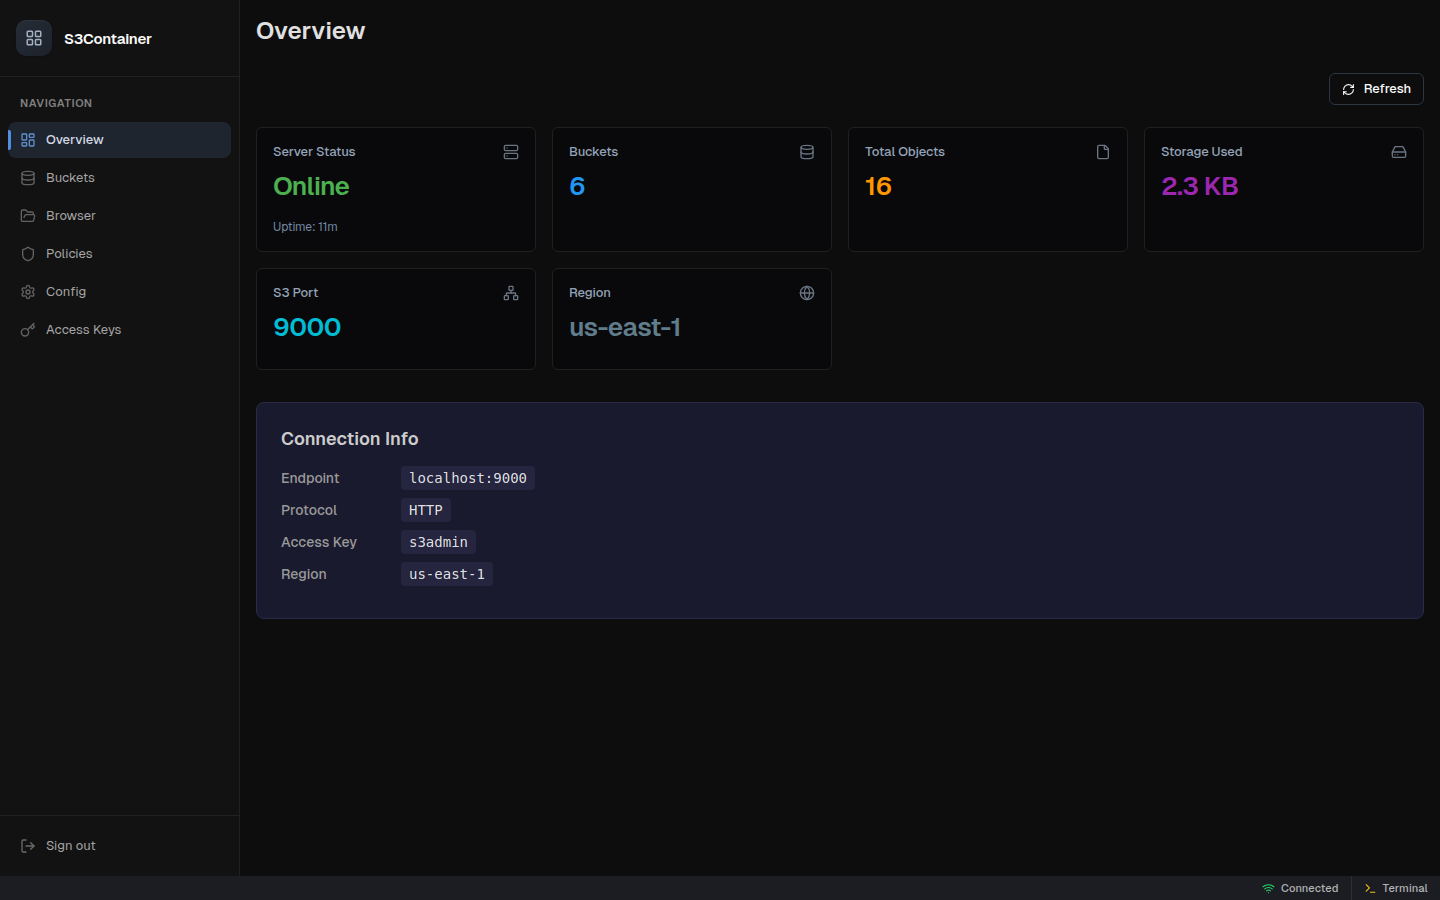Click the Connected wifi indicator
The image size is (1440, 900).
point(1300,888)
